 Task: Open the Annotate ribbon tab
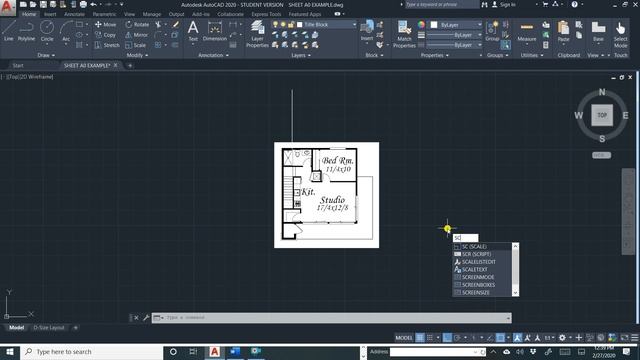[74, 14]
